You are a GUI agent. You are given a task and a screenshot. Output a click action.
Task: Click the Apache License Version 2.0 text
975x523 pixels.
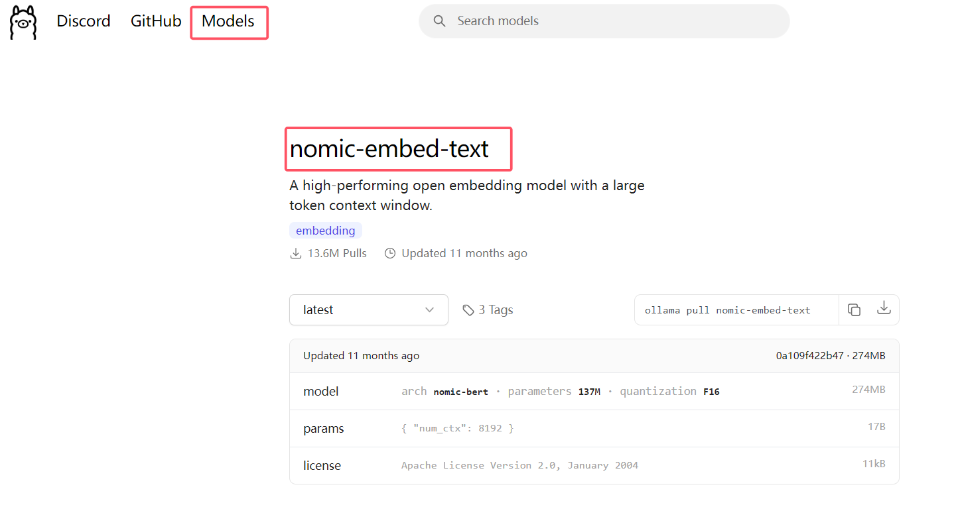tap(519, 466)
